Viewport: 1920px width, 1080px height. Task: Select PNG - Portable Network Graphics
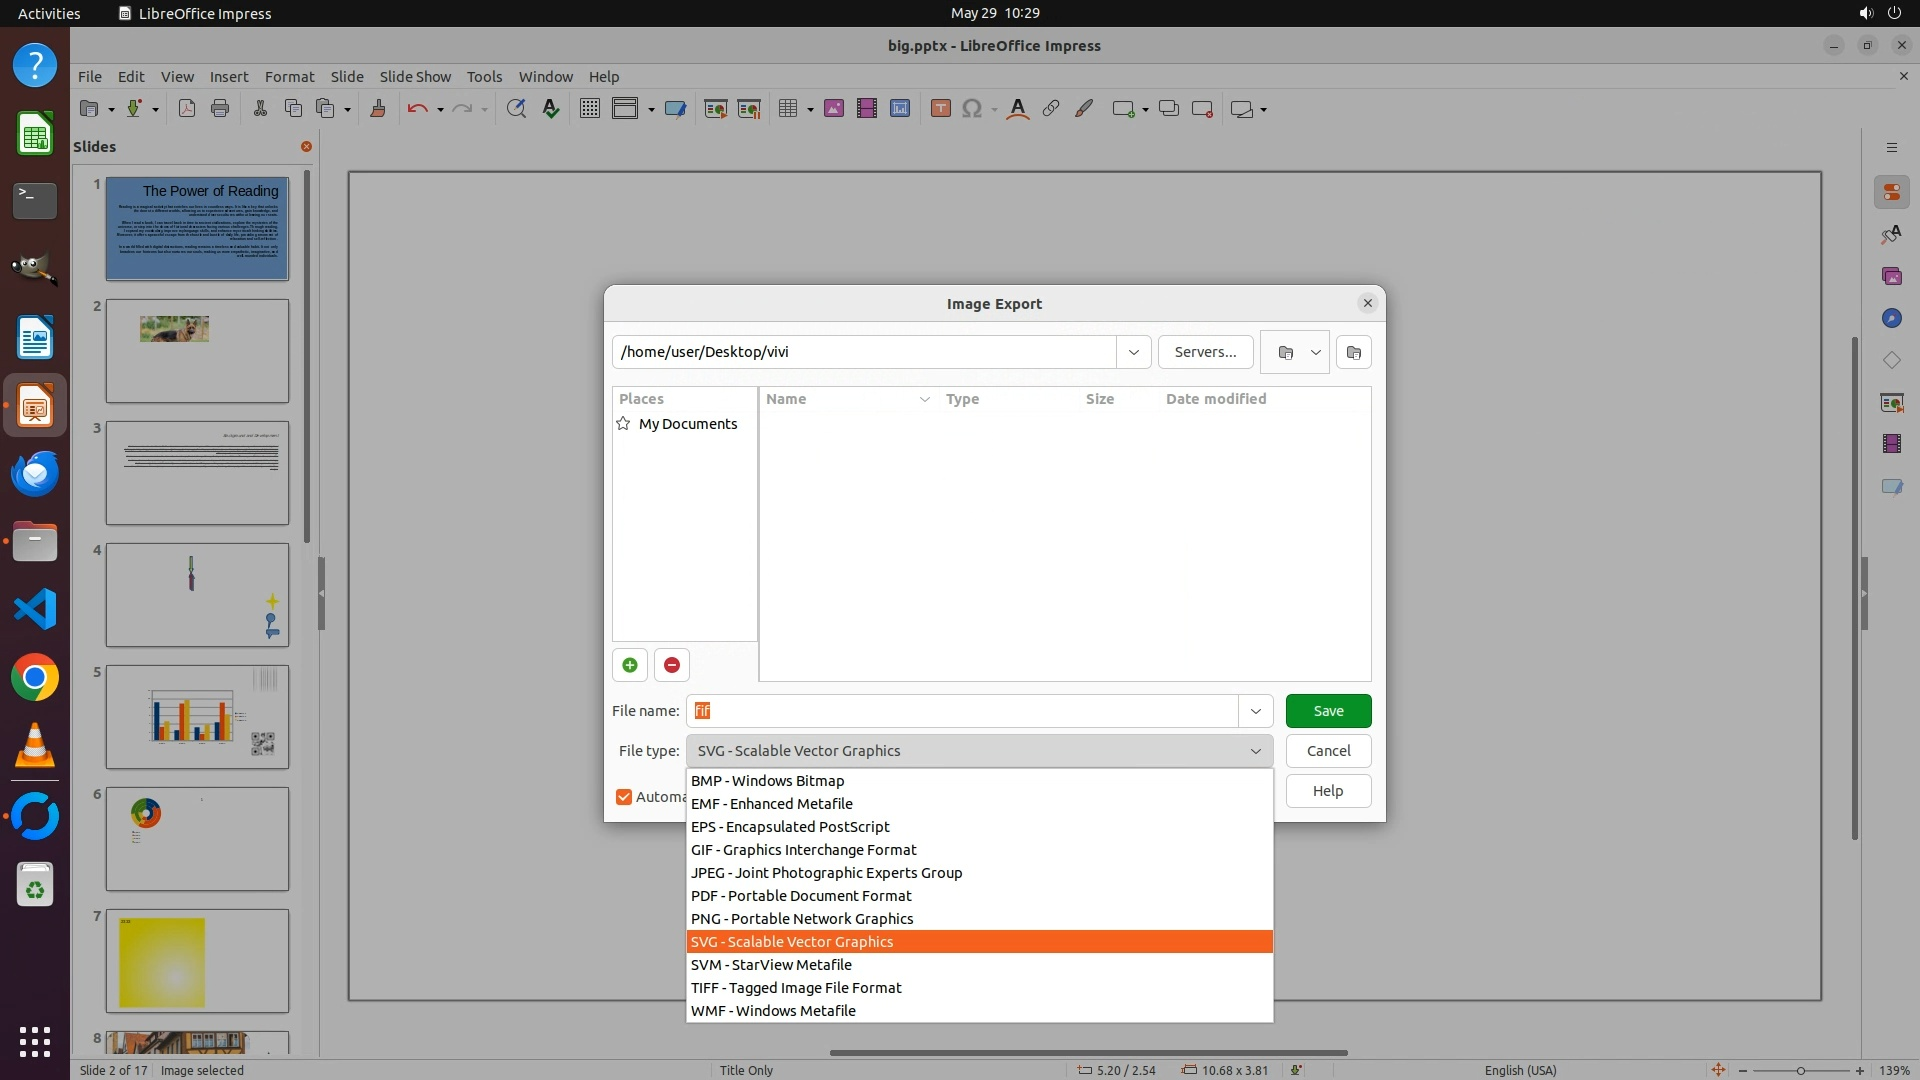(802, 919)
